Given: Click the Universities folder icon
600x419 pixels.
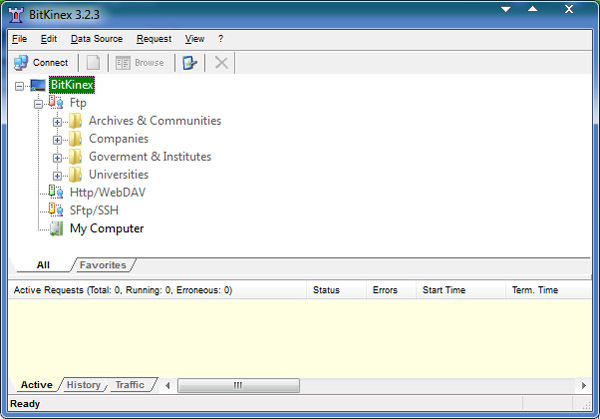Looking at the screenshot, I should [x=75, y=175].
